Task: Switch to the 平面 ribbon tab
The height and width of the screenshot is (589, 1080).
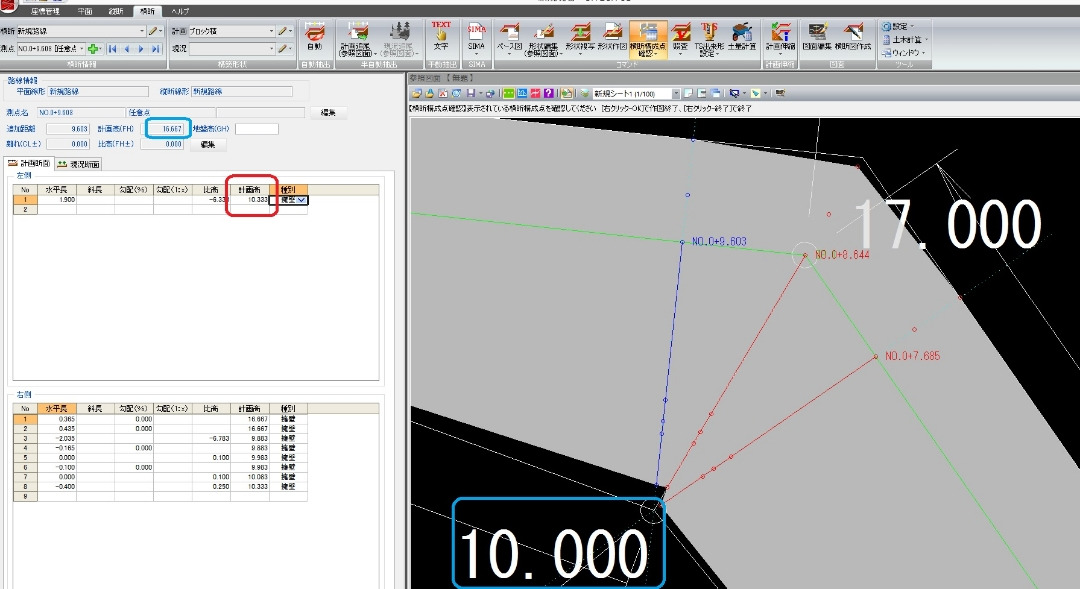Action: (x=84, y=11)
